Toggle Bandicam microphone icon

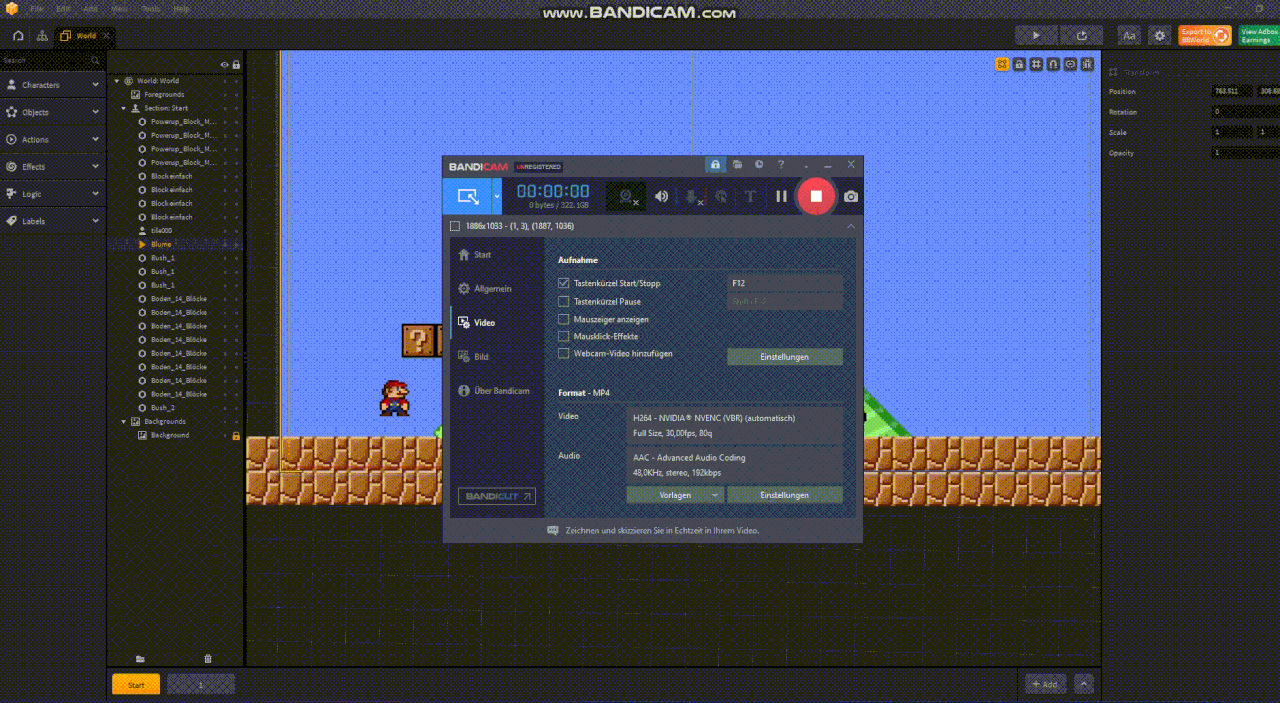click(x=691, y=196)
